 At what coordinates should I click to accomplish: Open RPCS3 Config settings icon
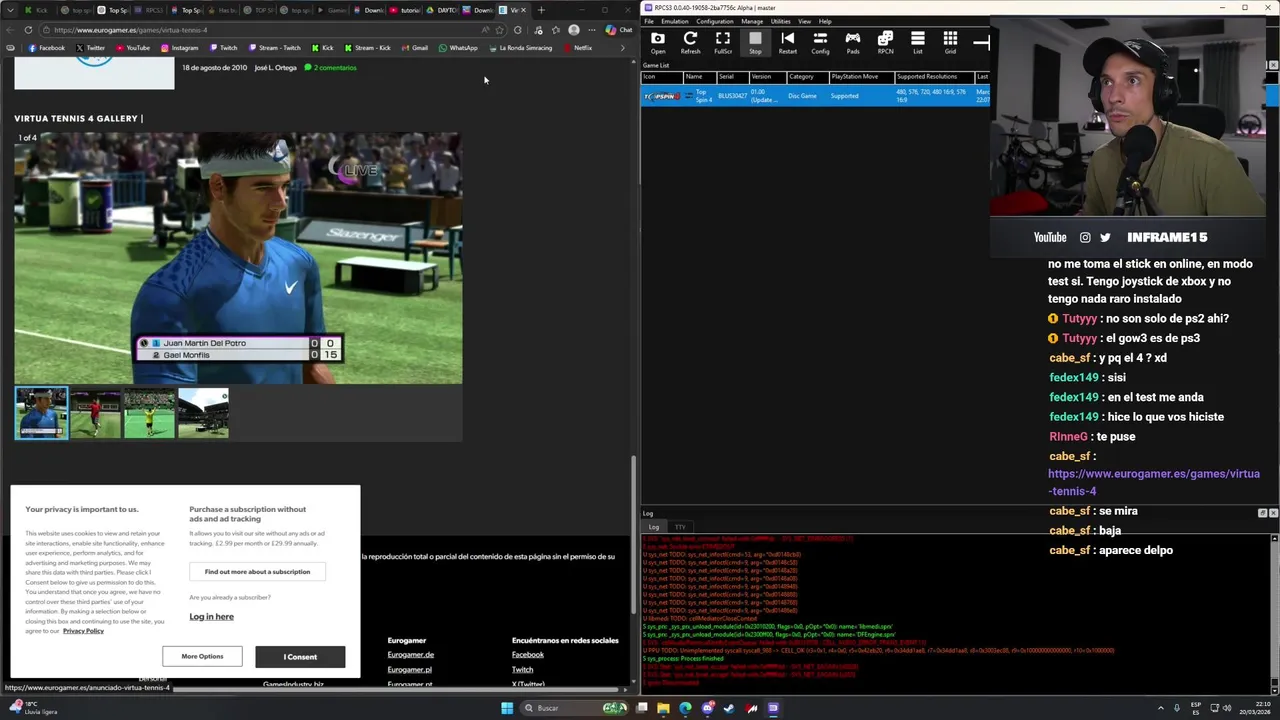coord(820,42)
